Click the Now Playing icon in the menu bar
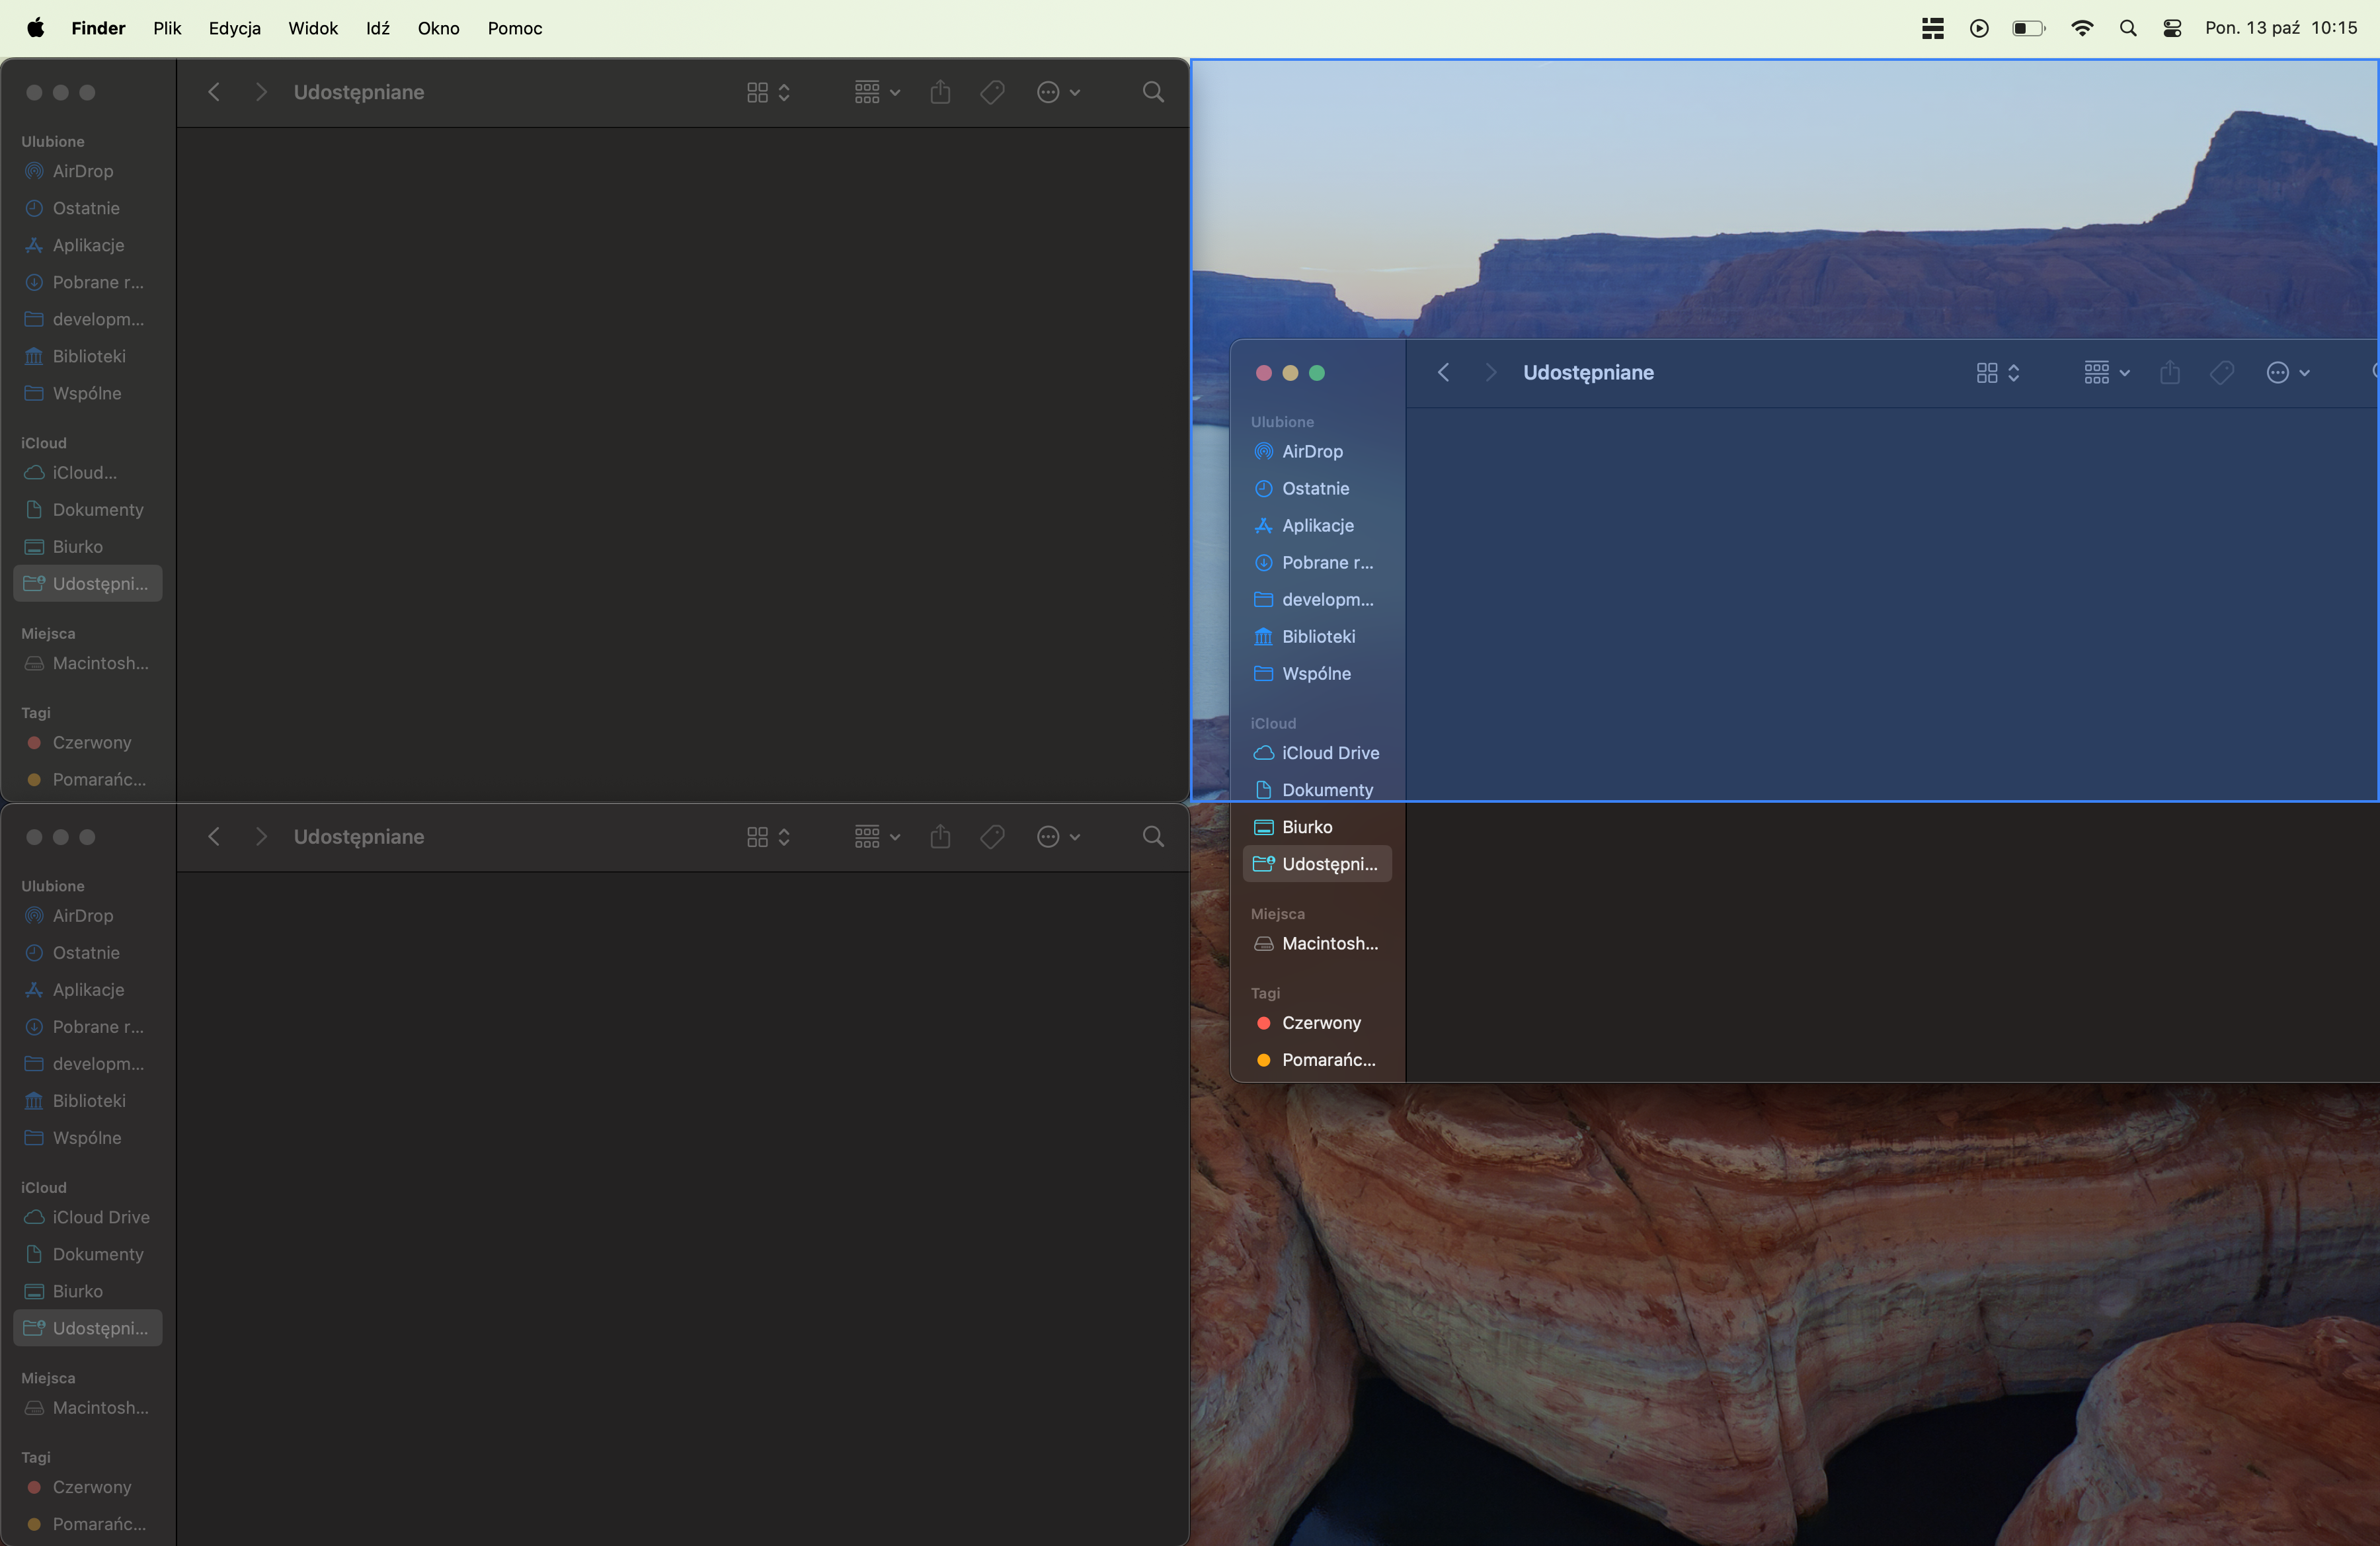Image resolution: width=2380 pixels, height=1546 pixels. tap(1979, 28)
